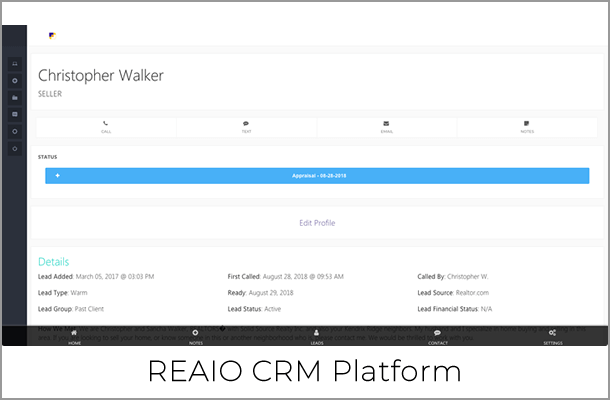Open the folder icon in the left sidebar
Viewport: 610px width, 400px height.
pos(15,98)
